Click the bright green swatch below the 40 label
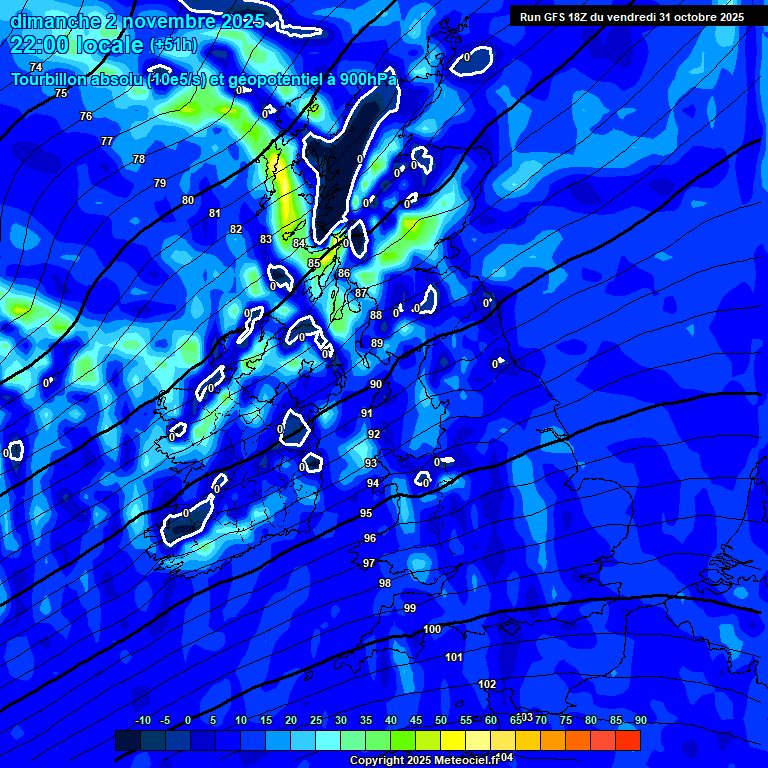The height and width of the screenshot is (768, 768). (403, 740)
